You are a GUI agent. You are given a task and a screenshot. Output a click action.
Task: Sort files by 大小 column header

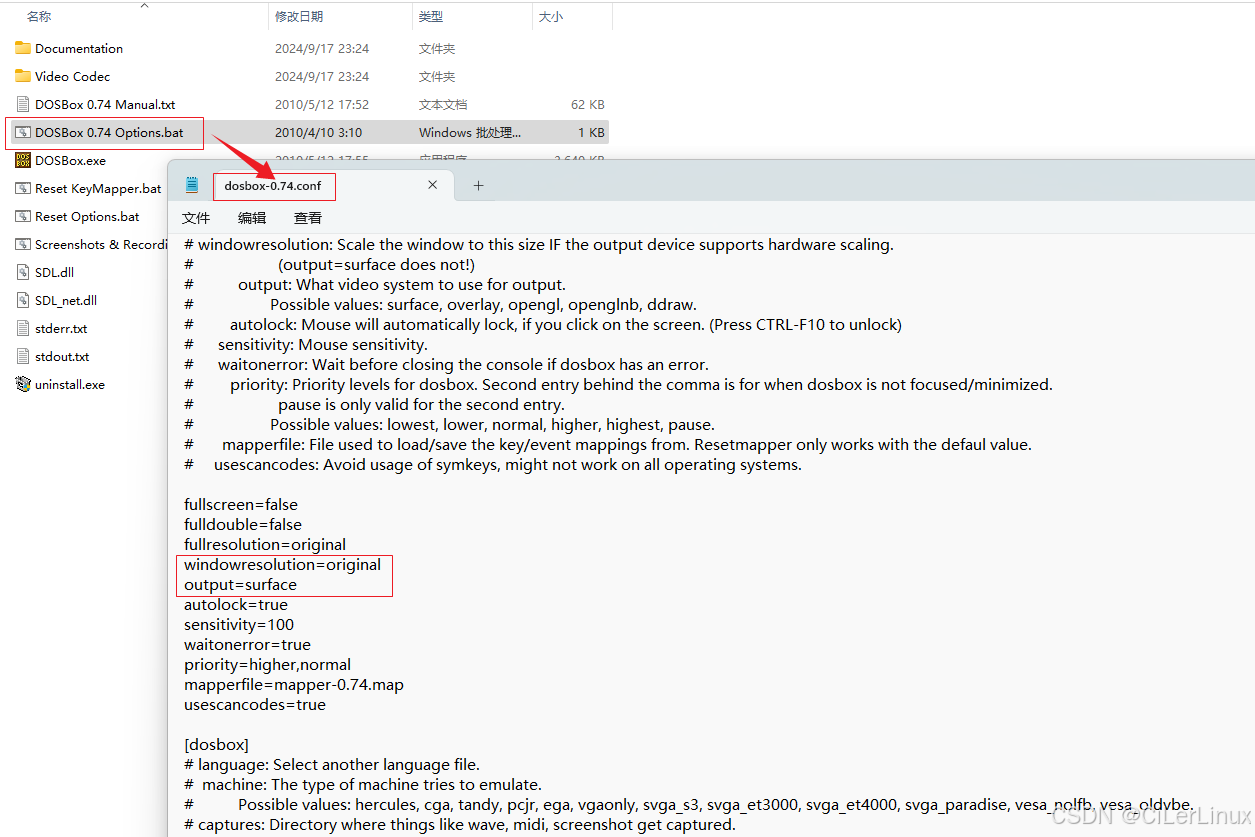[x=551, y=17]
